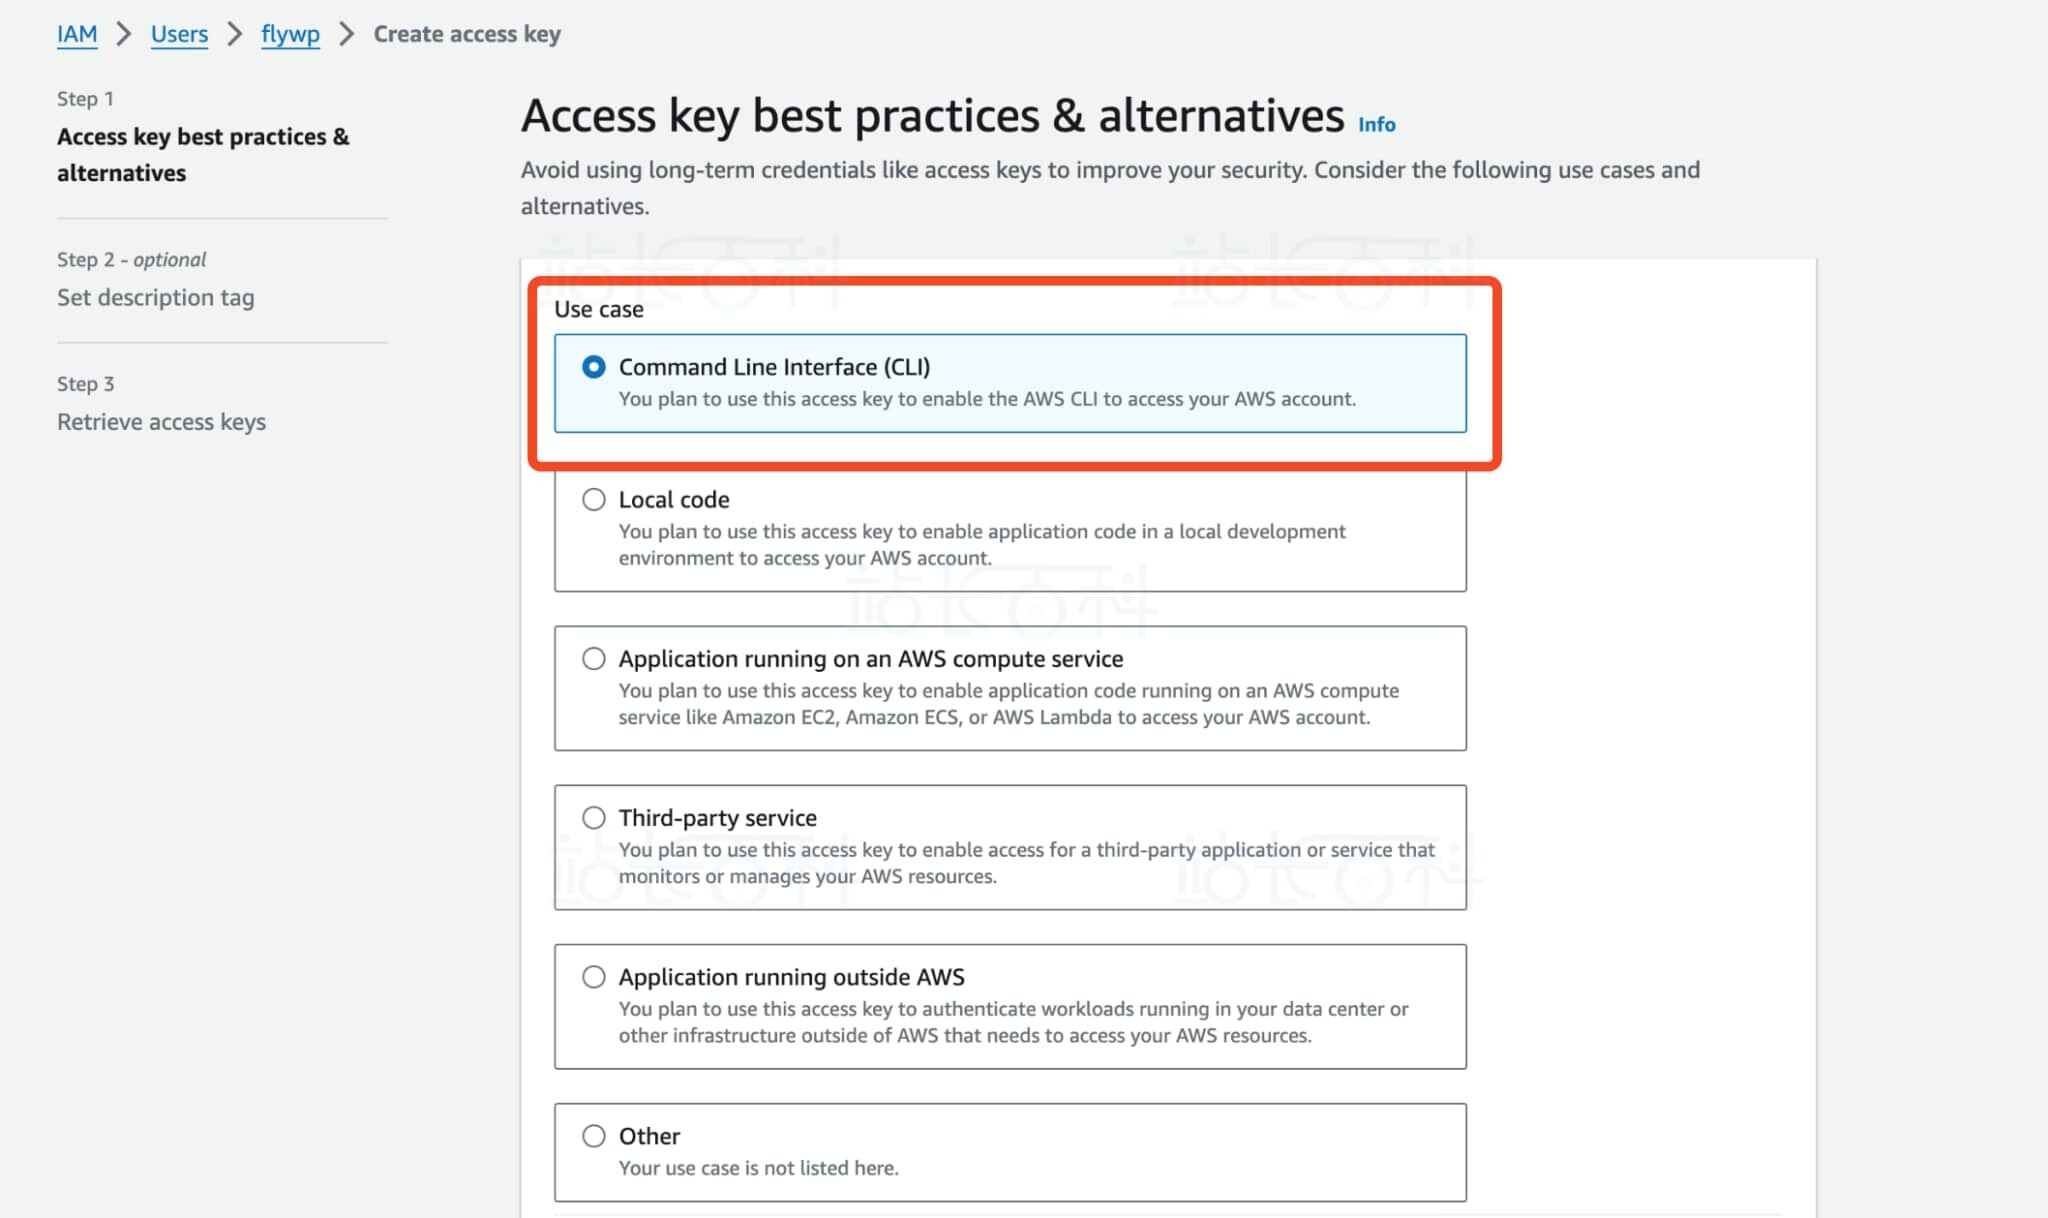Click the Use case section label
Screen dimensions: 2048x1218
click(x=599, y=309)
